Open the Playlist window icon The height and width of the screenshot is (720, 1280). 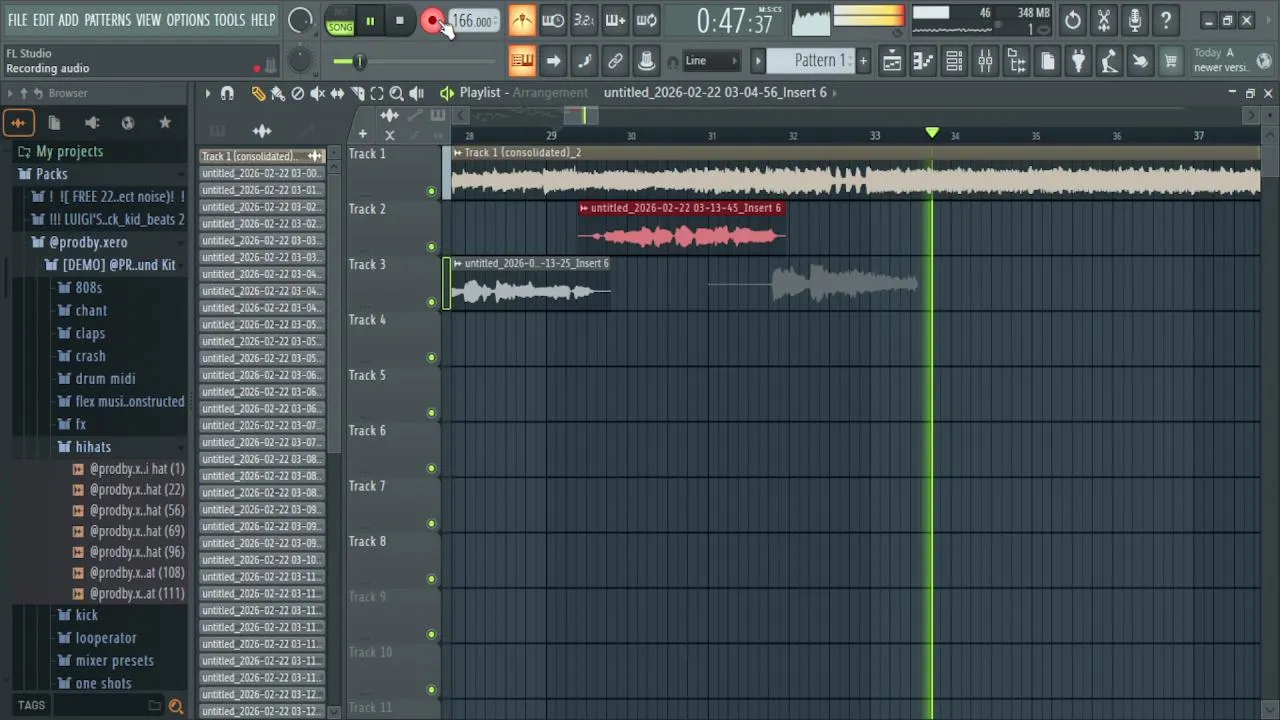pyautogui.click(x=892, y=61)
